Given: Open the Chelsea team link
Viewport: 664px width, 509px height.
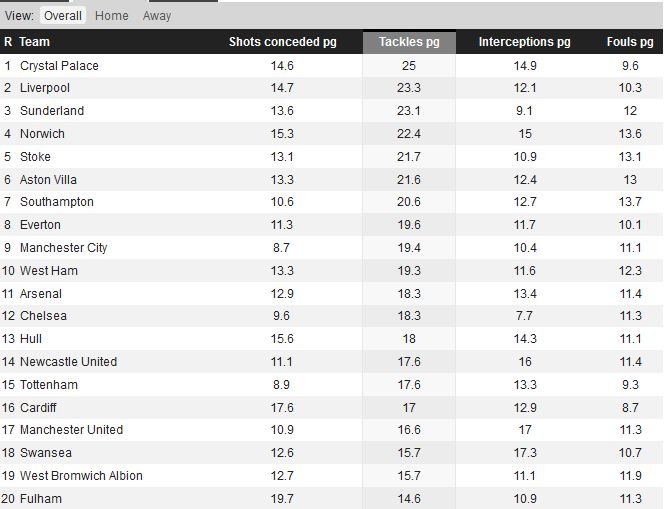Looking at the screenshot, I should click(43, 315).
